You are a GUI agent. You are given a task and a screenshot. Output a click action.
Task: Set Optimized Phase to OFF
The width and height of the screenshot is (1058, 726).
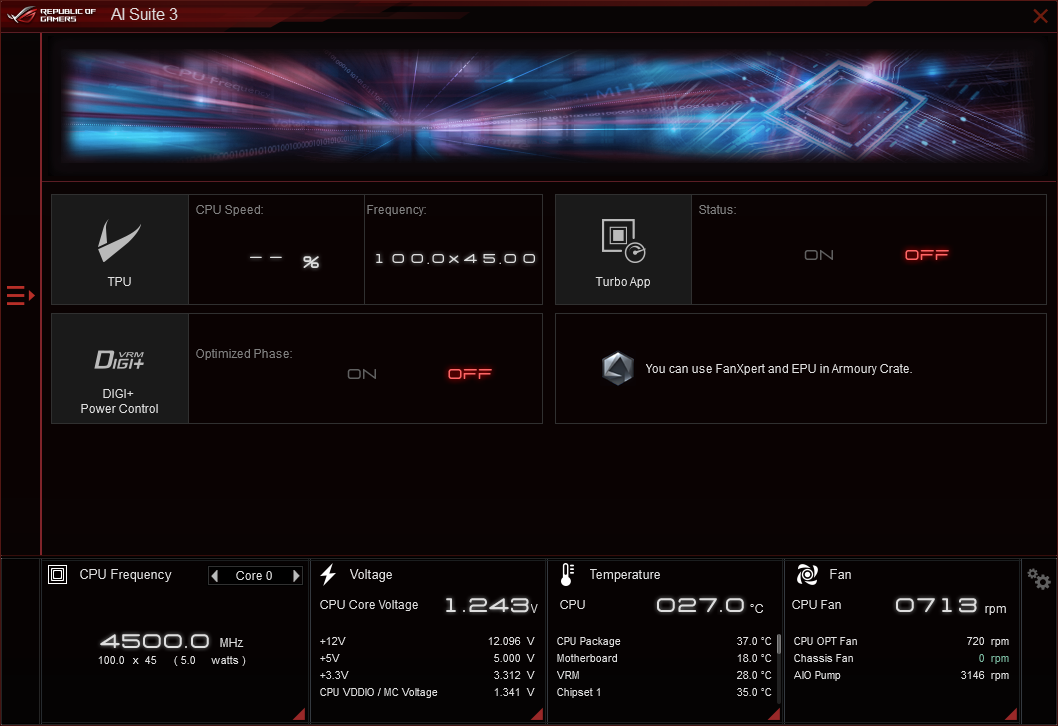(x=470, y=374)
